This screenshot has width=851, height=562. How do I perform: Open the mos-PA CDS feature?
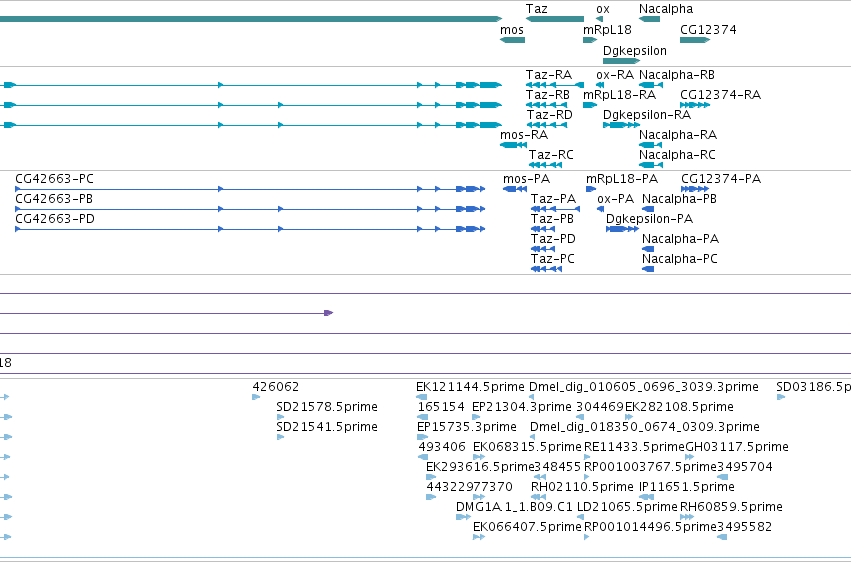[515, 189]
